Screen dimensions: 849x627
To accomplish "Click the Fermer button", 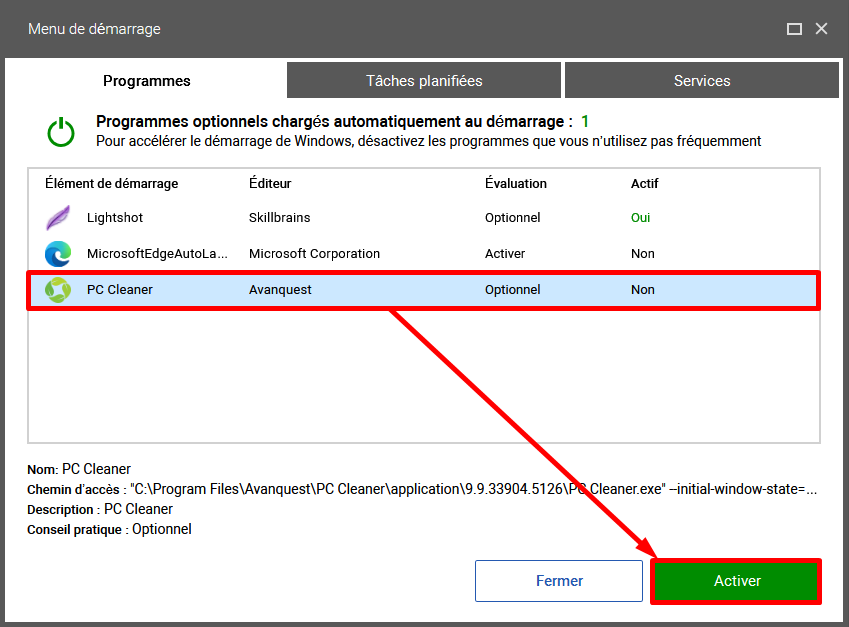I will [x=559, y=581].
